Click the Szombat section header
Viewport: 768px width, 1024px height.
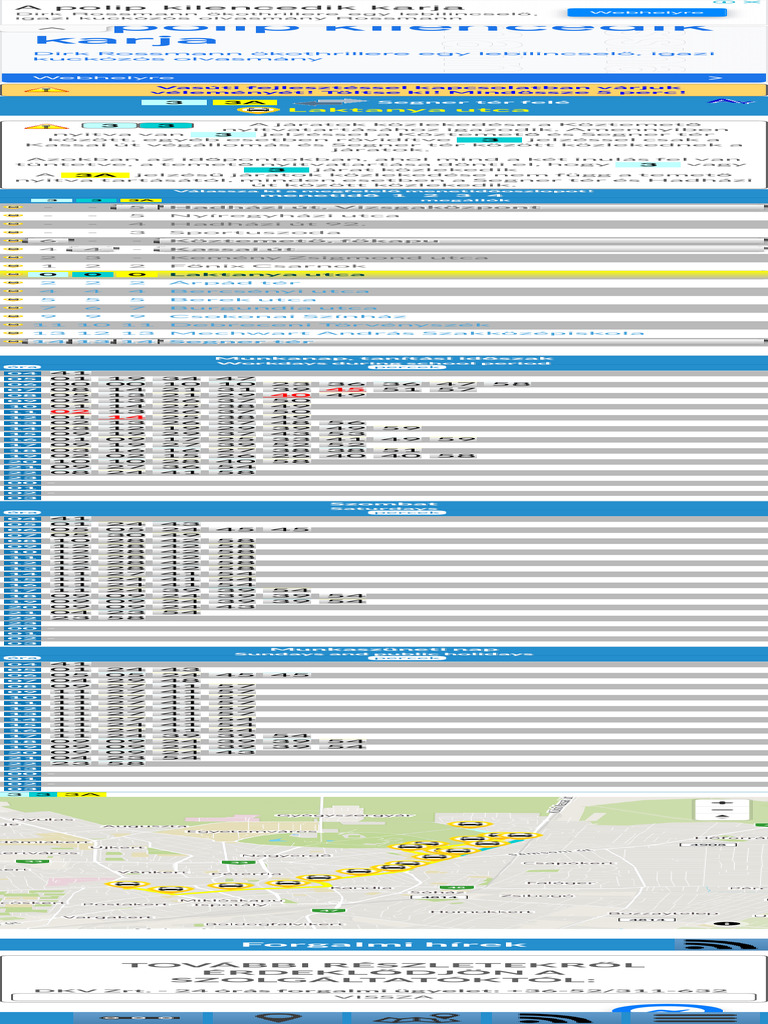384,504
